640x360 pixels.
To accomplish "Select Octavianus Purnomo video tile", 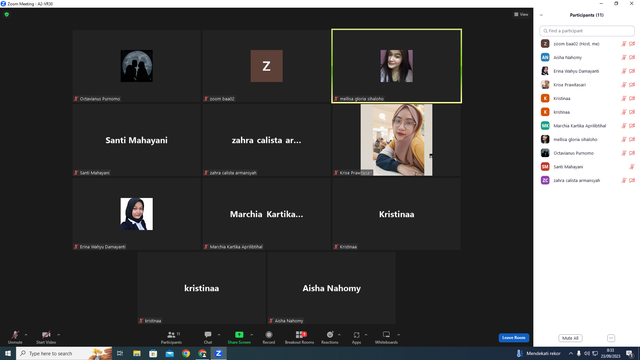I will pyautogui.click(x=137, y=66).
